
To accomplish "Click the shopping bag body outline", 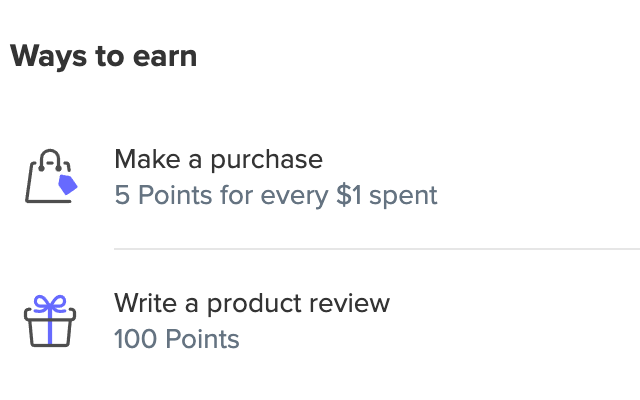I will click(x=45, y=183).
